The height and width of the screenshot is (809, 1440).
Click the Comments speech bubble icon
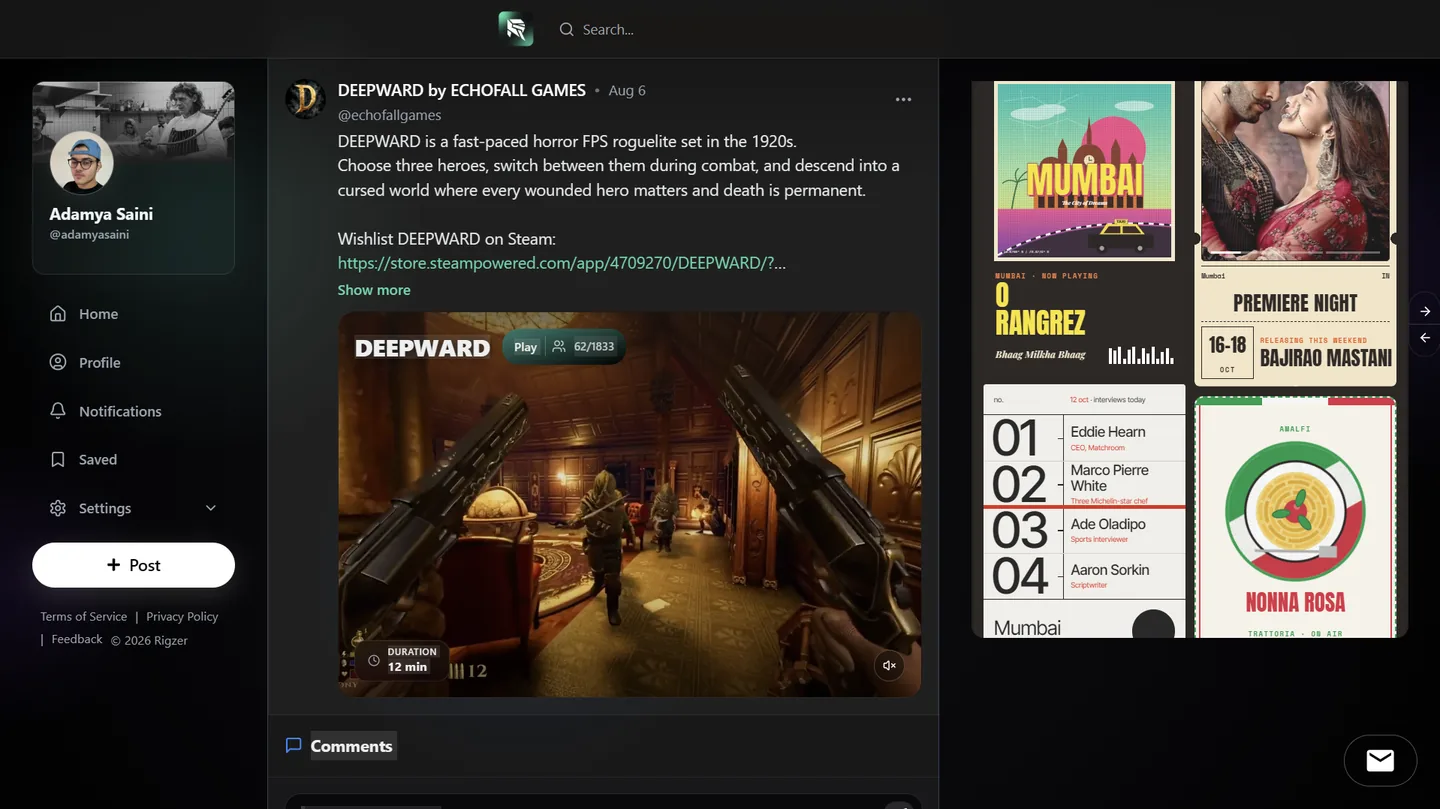[294, 745]
